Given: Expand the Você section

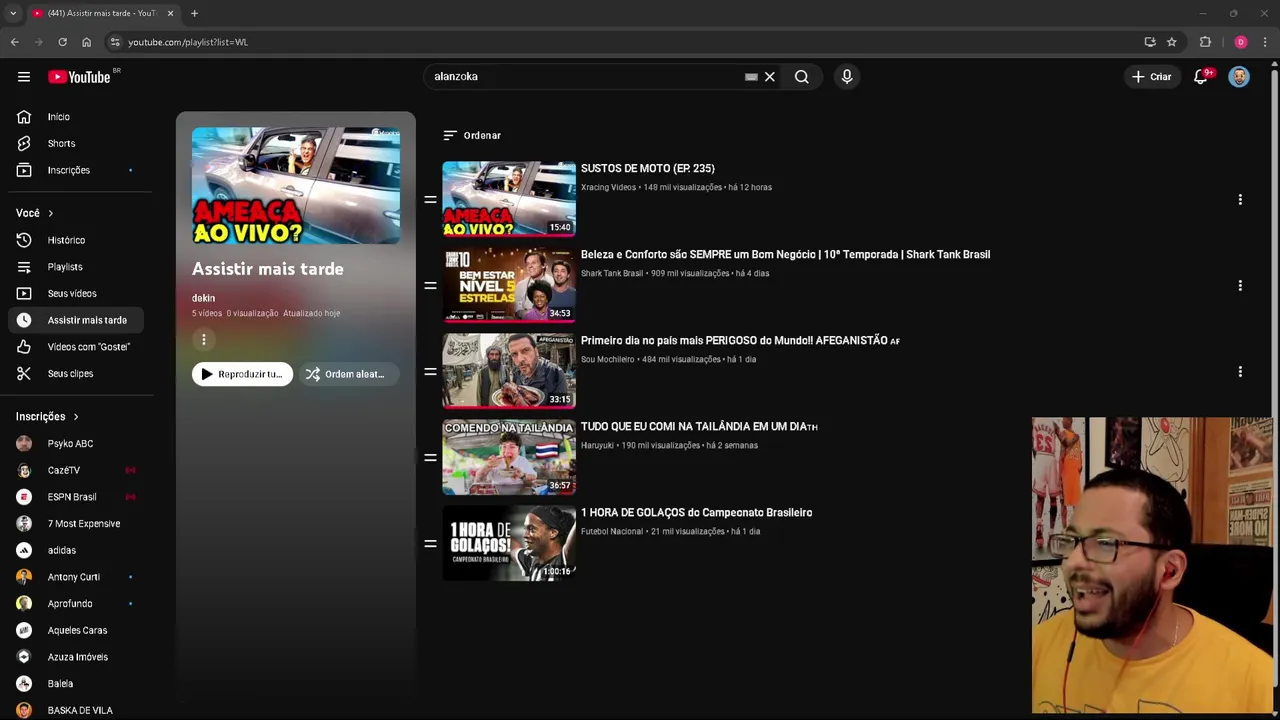Looking at the screenshot, I should click(x=35, y=213).
